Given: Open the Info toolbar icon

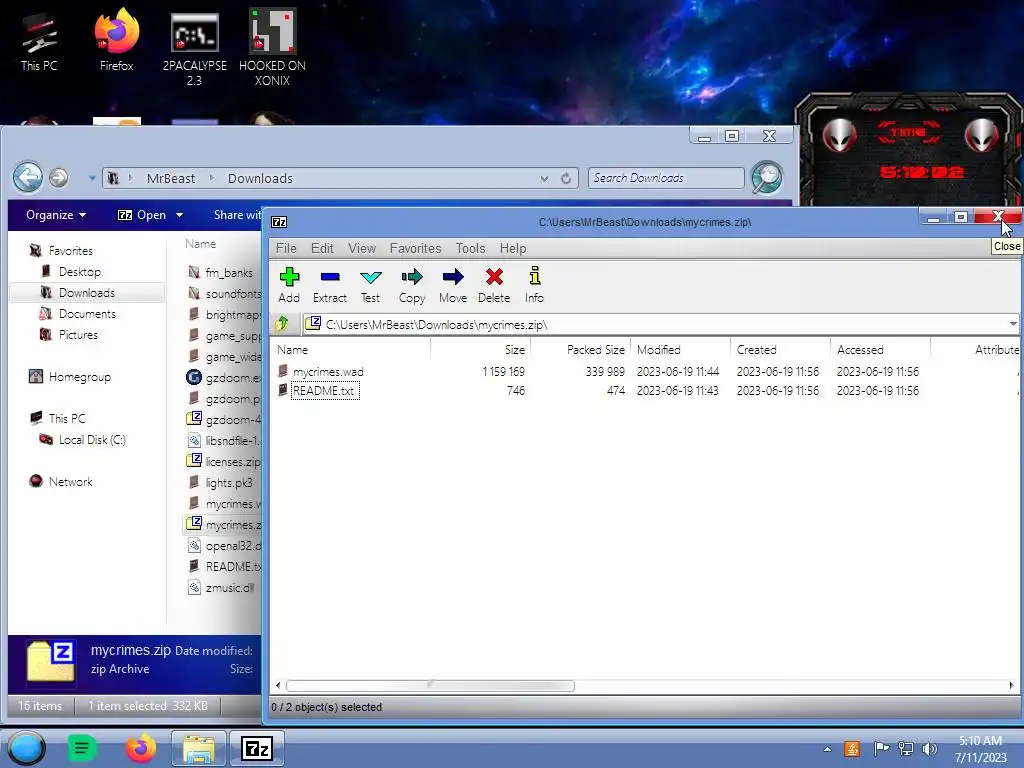Looking at the screenshot, I should tap(534, 285).
